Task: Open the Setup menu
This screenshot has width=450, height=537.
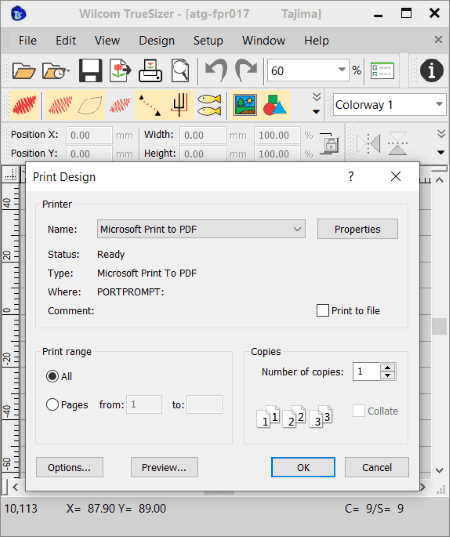Action: click(208, 40)
